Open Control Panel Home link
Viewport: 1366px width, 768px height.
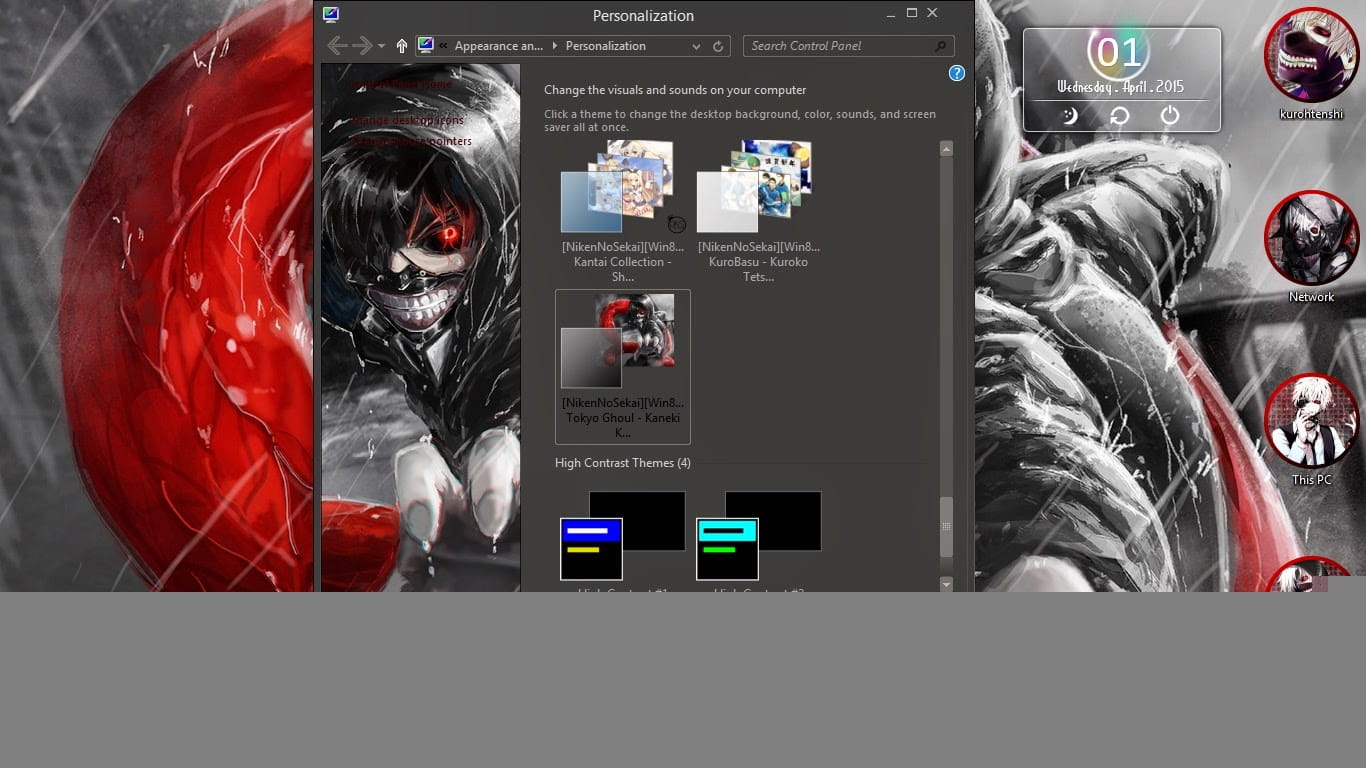point(402,84)
